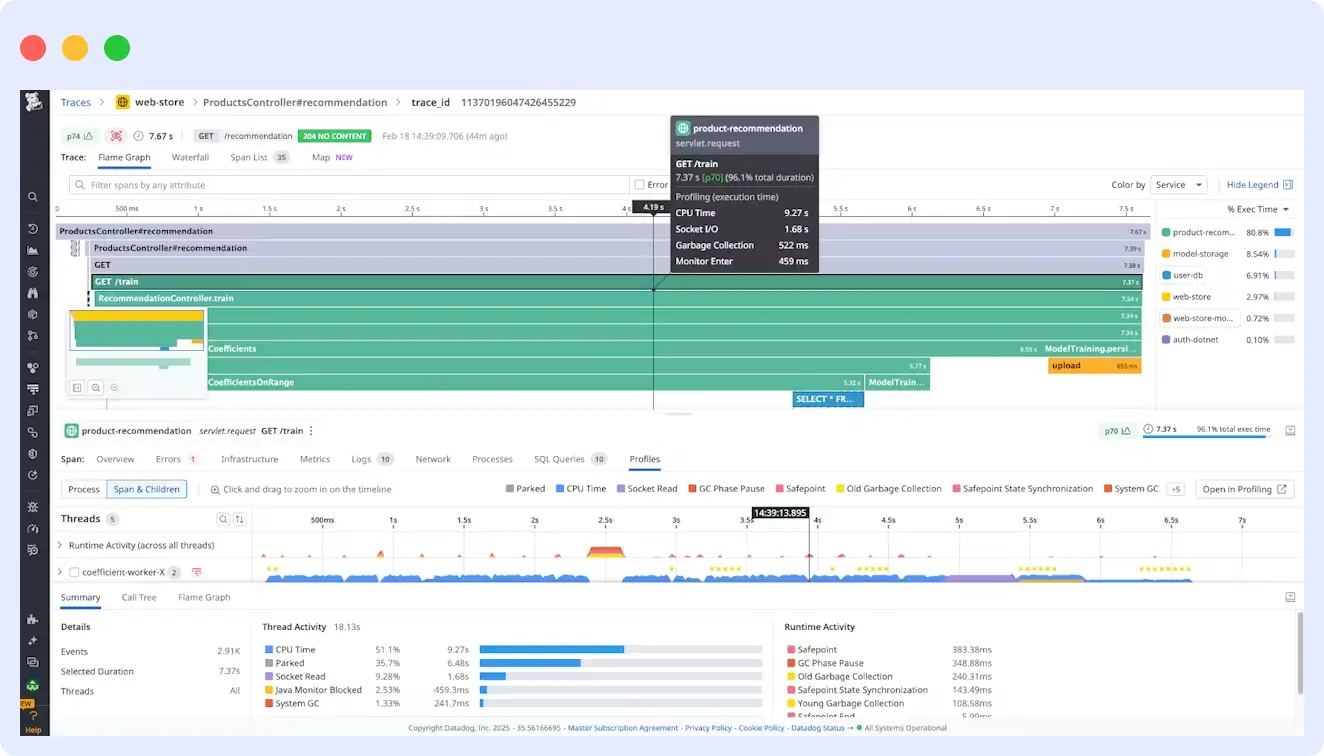
Task: Click the Open in Profiling button
Action: (x=1244, y=489)
